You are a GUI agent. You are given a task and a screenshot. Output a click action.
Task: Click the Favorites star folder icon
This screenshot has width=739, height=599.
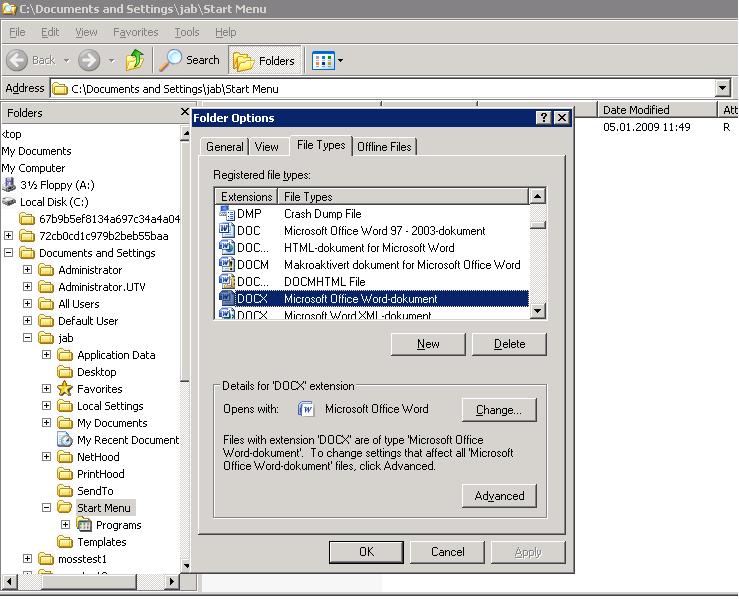point(65,389)
